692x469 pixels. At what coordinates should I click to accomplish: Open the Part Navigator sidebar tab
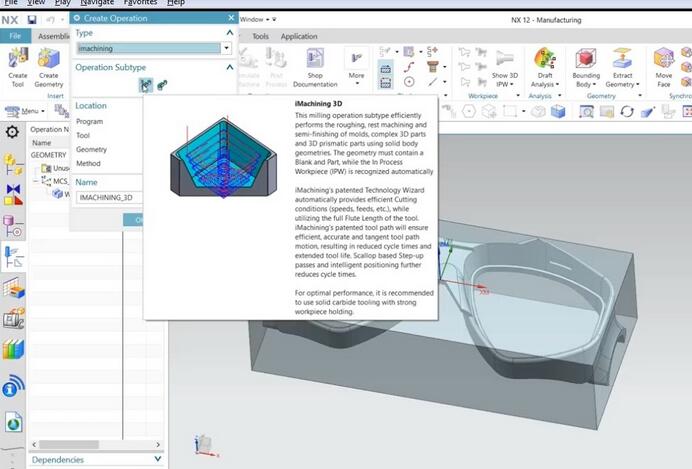point(13,226)
